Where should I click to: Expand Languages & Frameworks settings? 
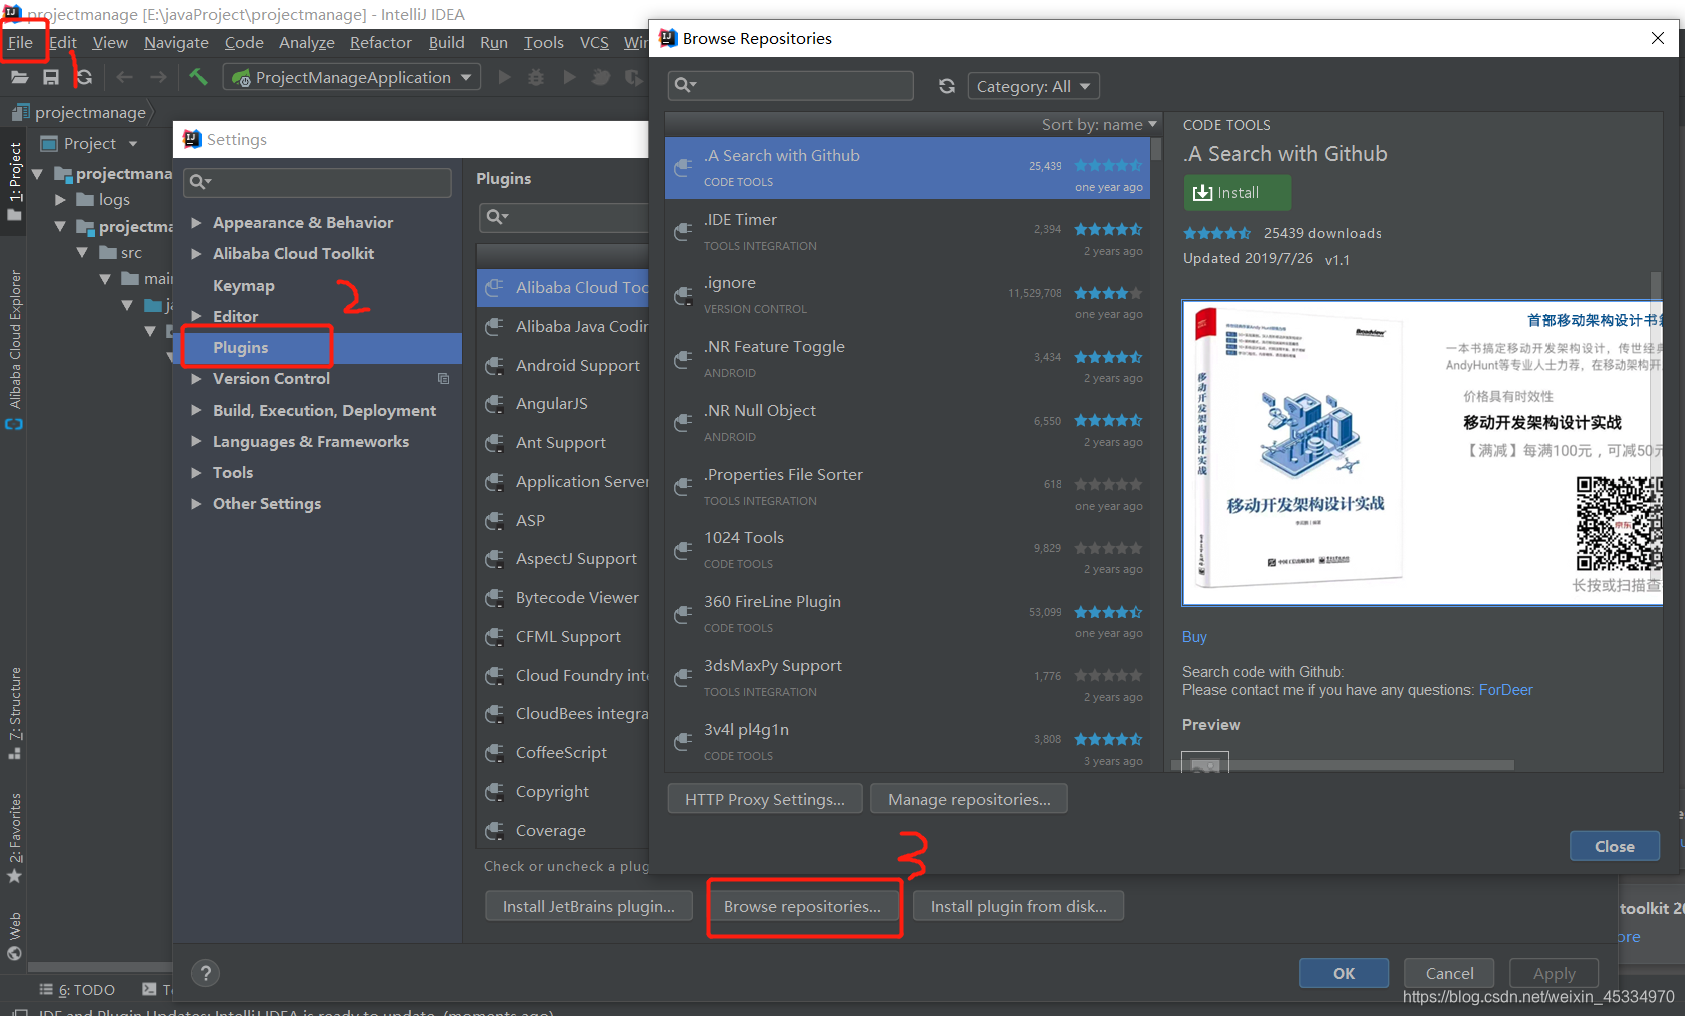coord(197,441)
